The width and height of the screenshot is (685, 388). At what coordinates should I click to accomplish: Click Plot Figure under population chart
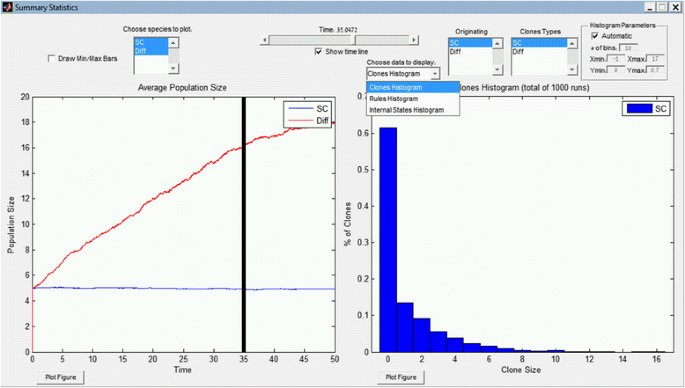[x=61, y=377]
